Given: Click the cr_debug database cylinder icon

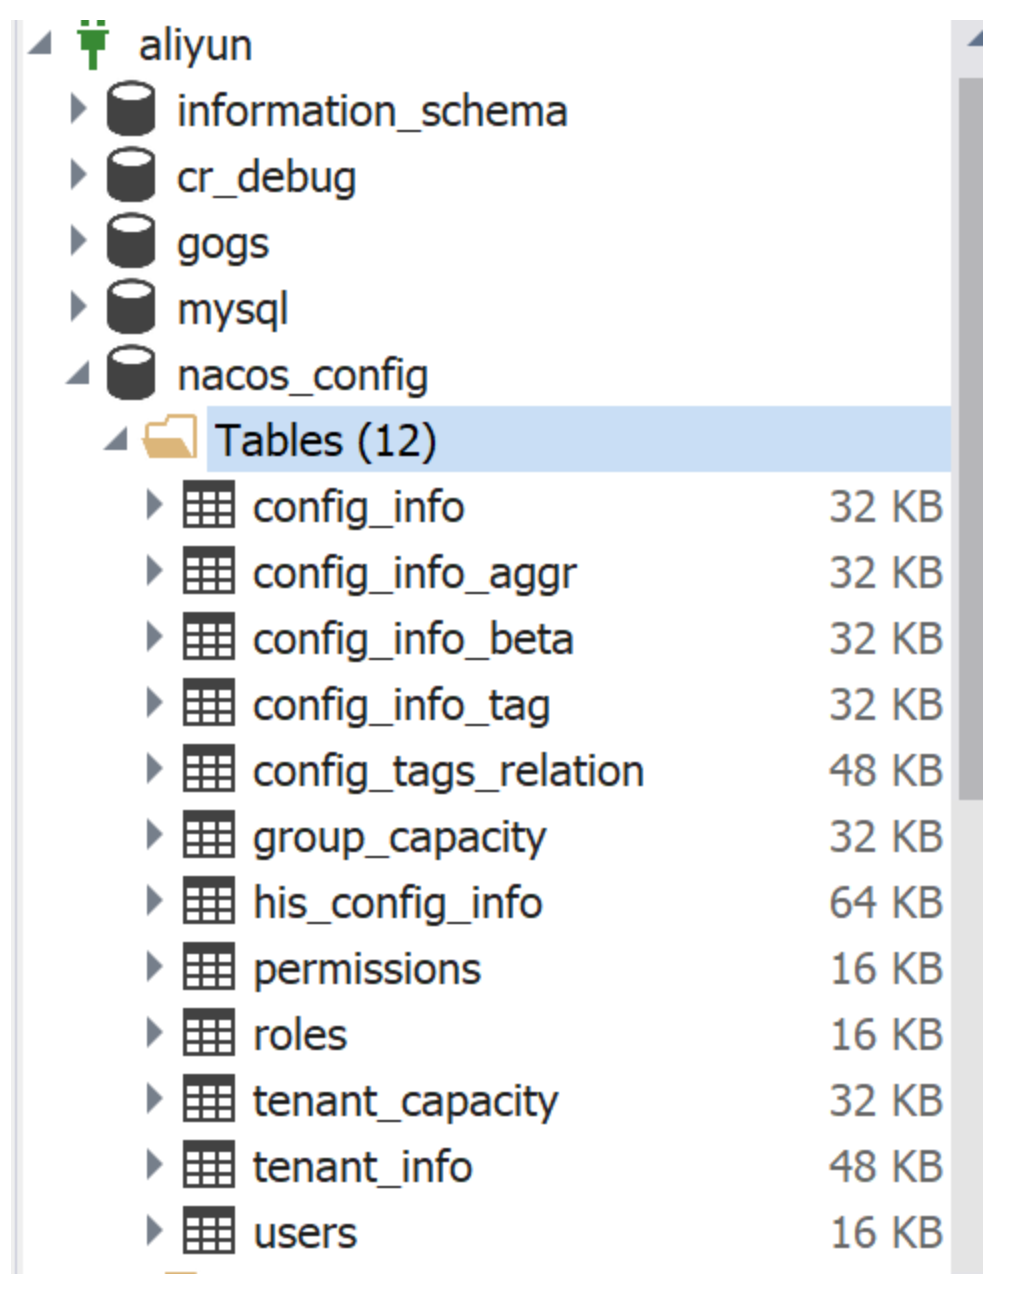Looking at the screenshot, I should pyautogui.click(x=131, y=175).
